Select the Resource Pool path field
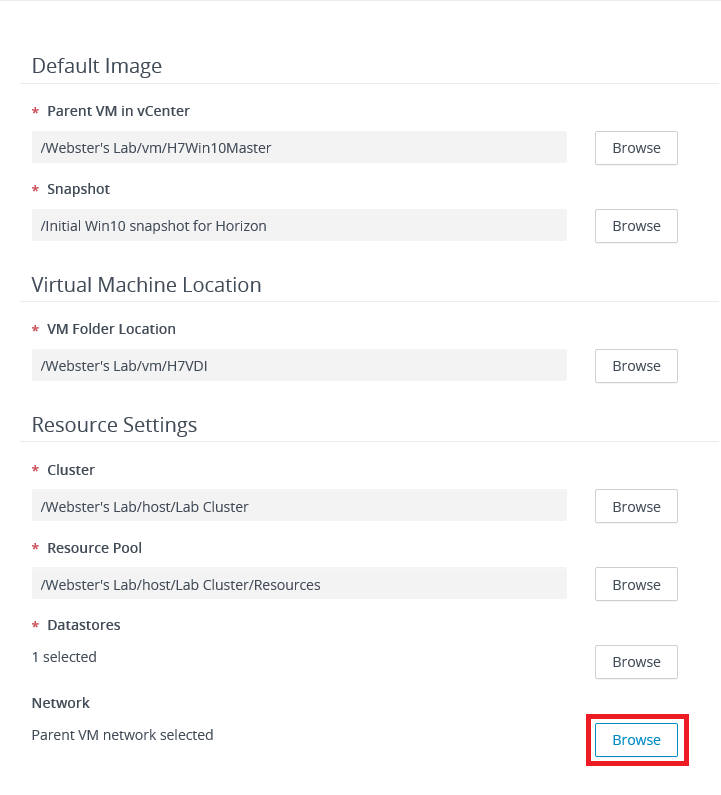Viewport: 721px width, 795px height. point(299,585)
